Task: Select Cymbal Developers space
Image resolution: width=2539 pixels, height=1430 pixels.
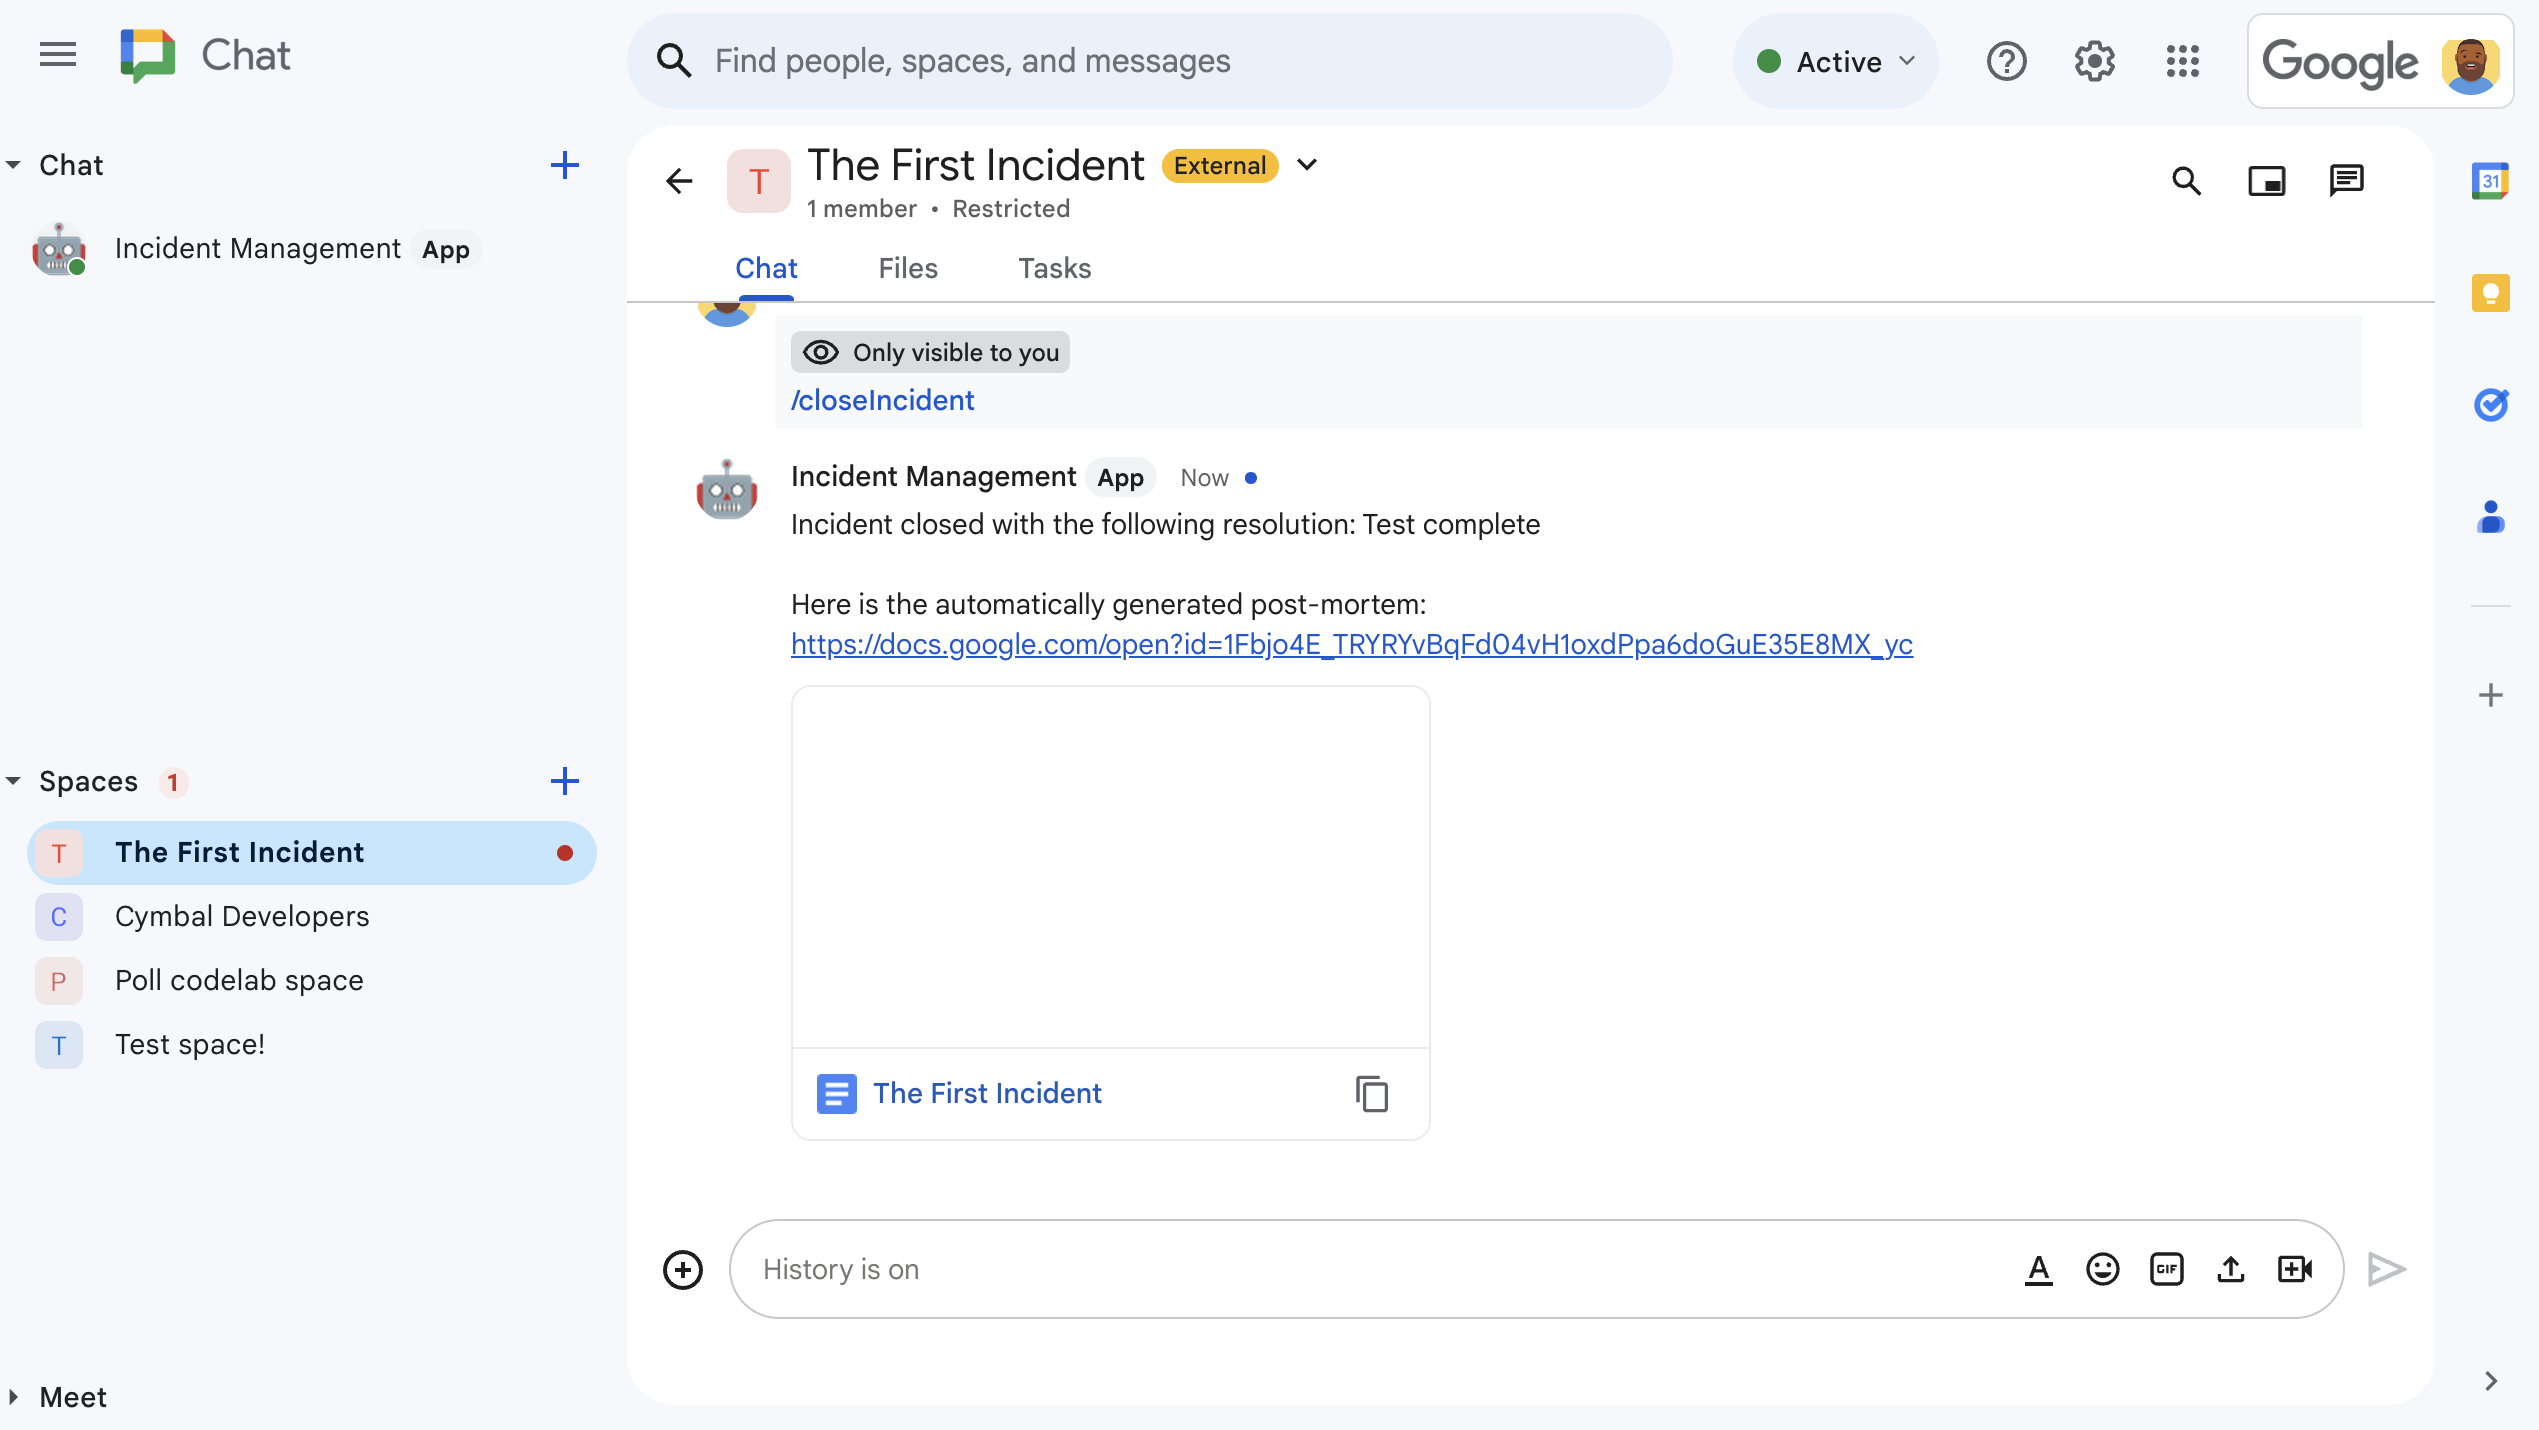Action: 241,916
